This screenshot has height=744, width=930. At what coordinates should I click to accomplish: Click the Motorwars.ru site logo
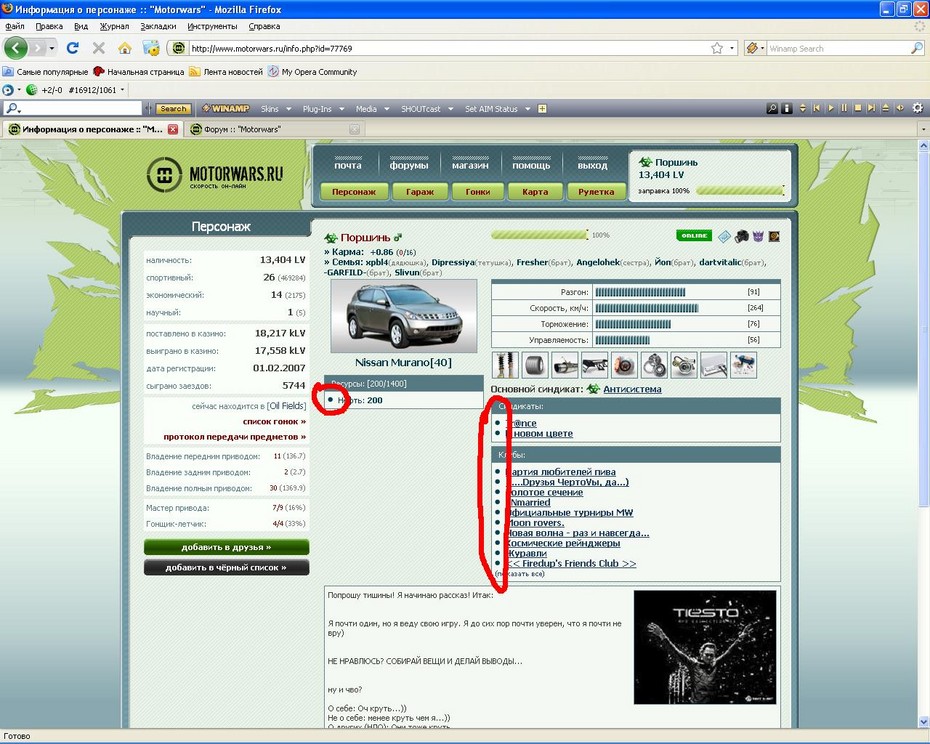pos(215,174)
